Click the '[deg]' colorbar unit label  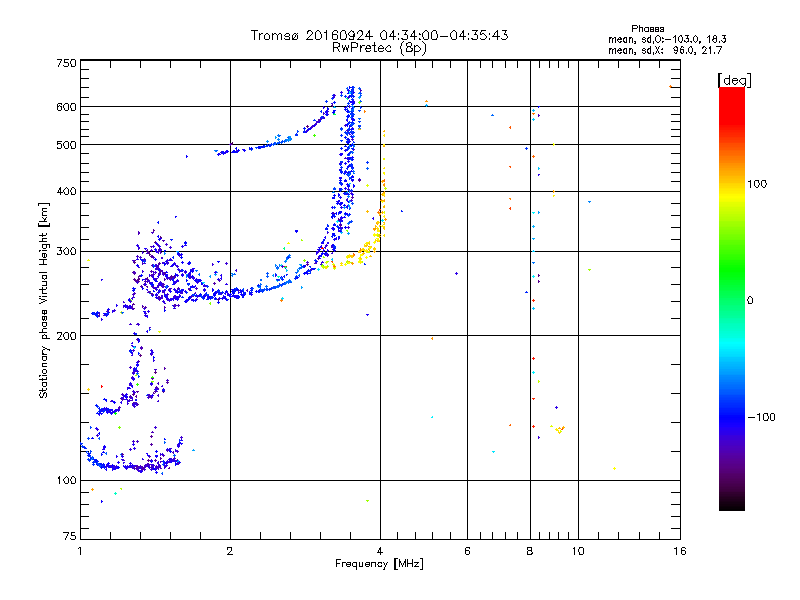(x=734, y=80)
